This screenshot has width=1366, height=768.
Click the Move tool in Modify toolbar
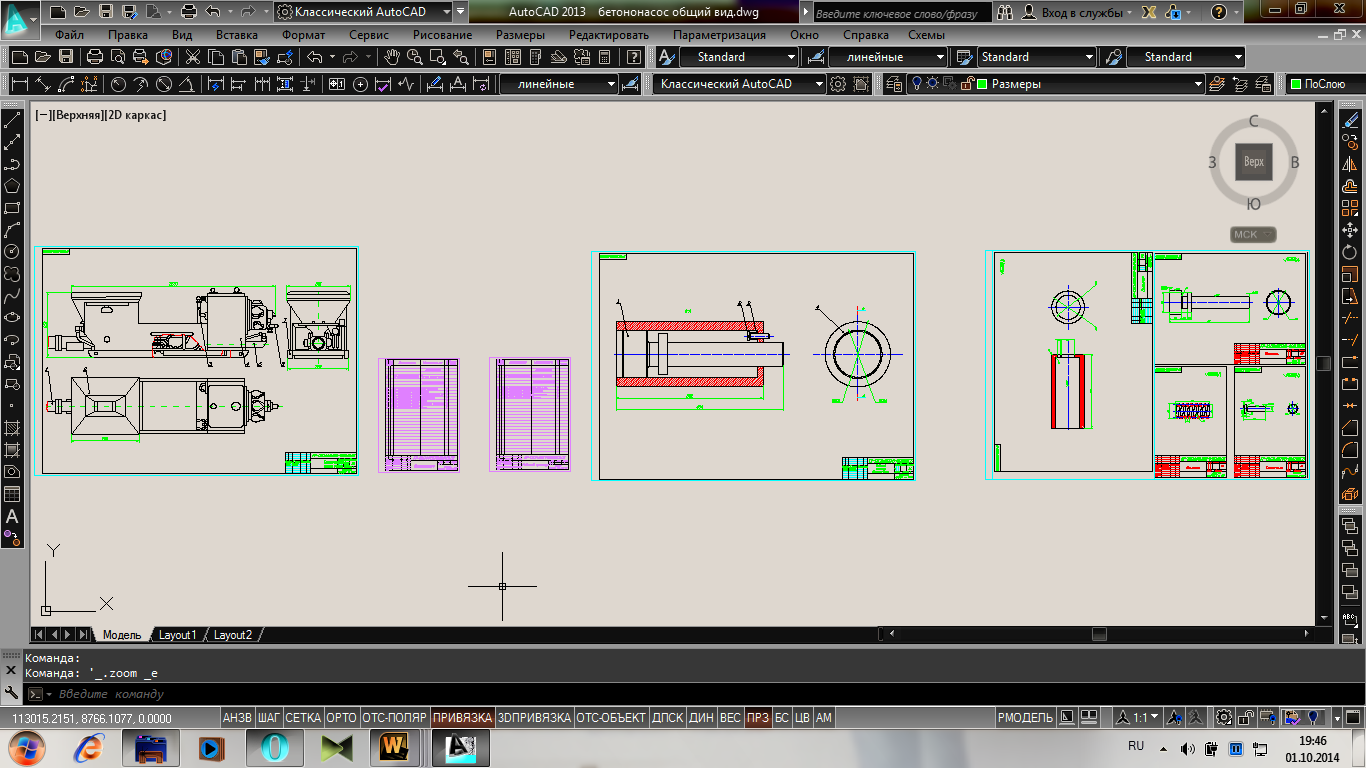[1350, 230]
